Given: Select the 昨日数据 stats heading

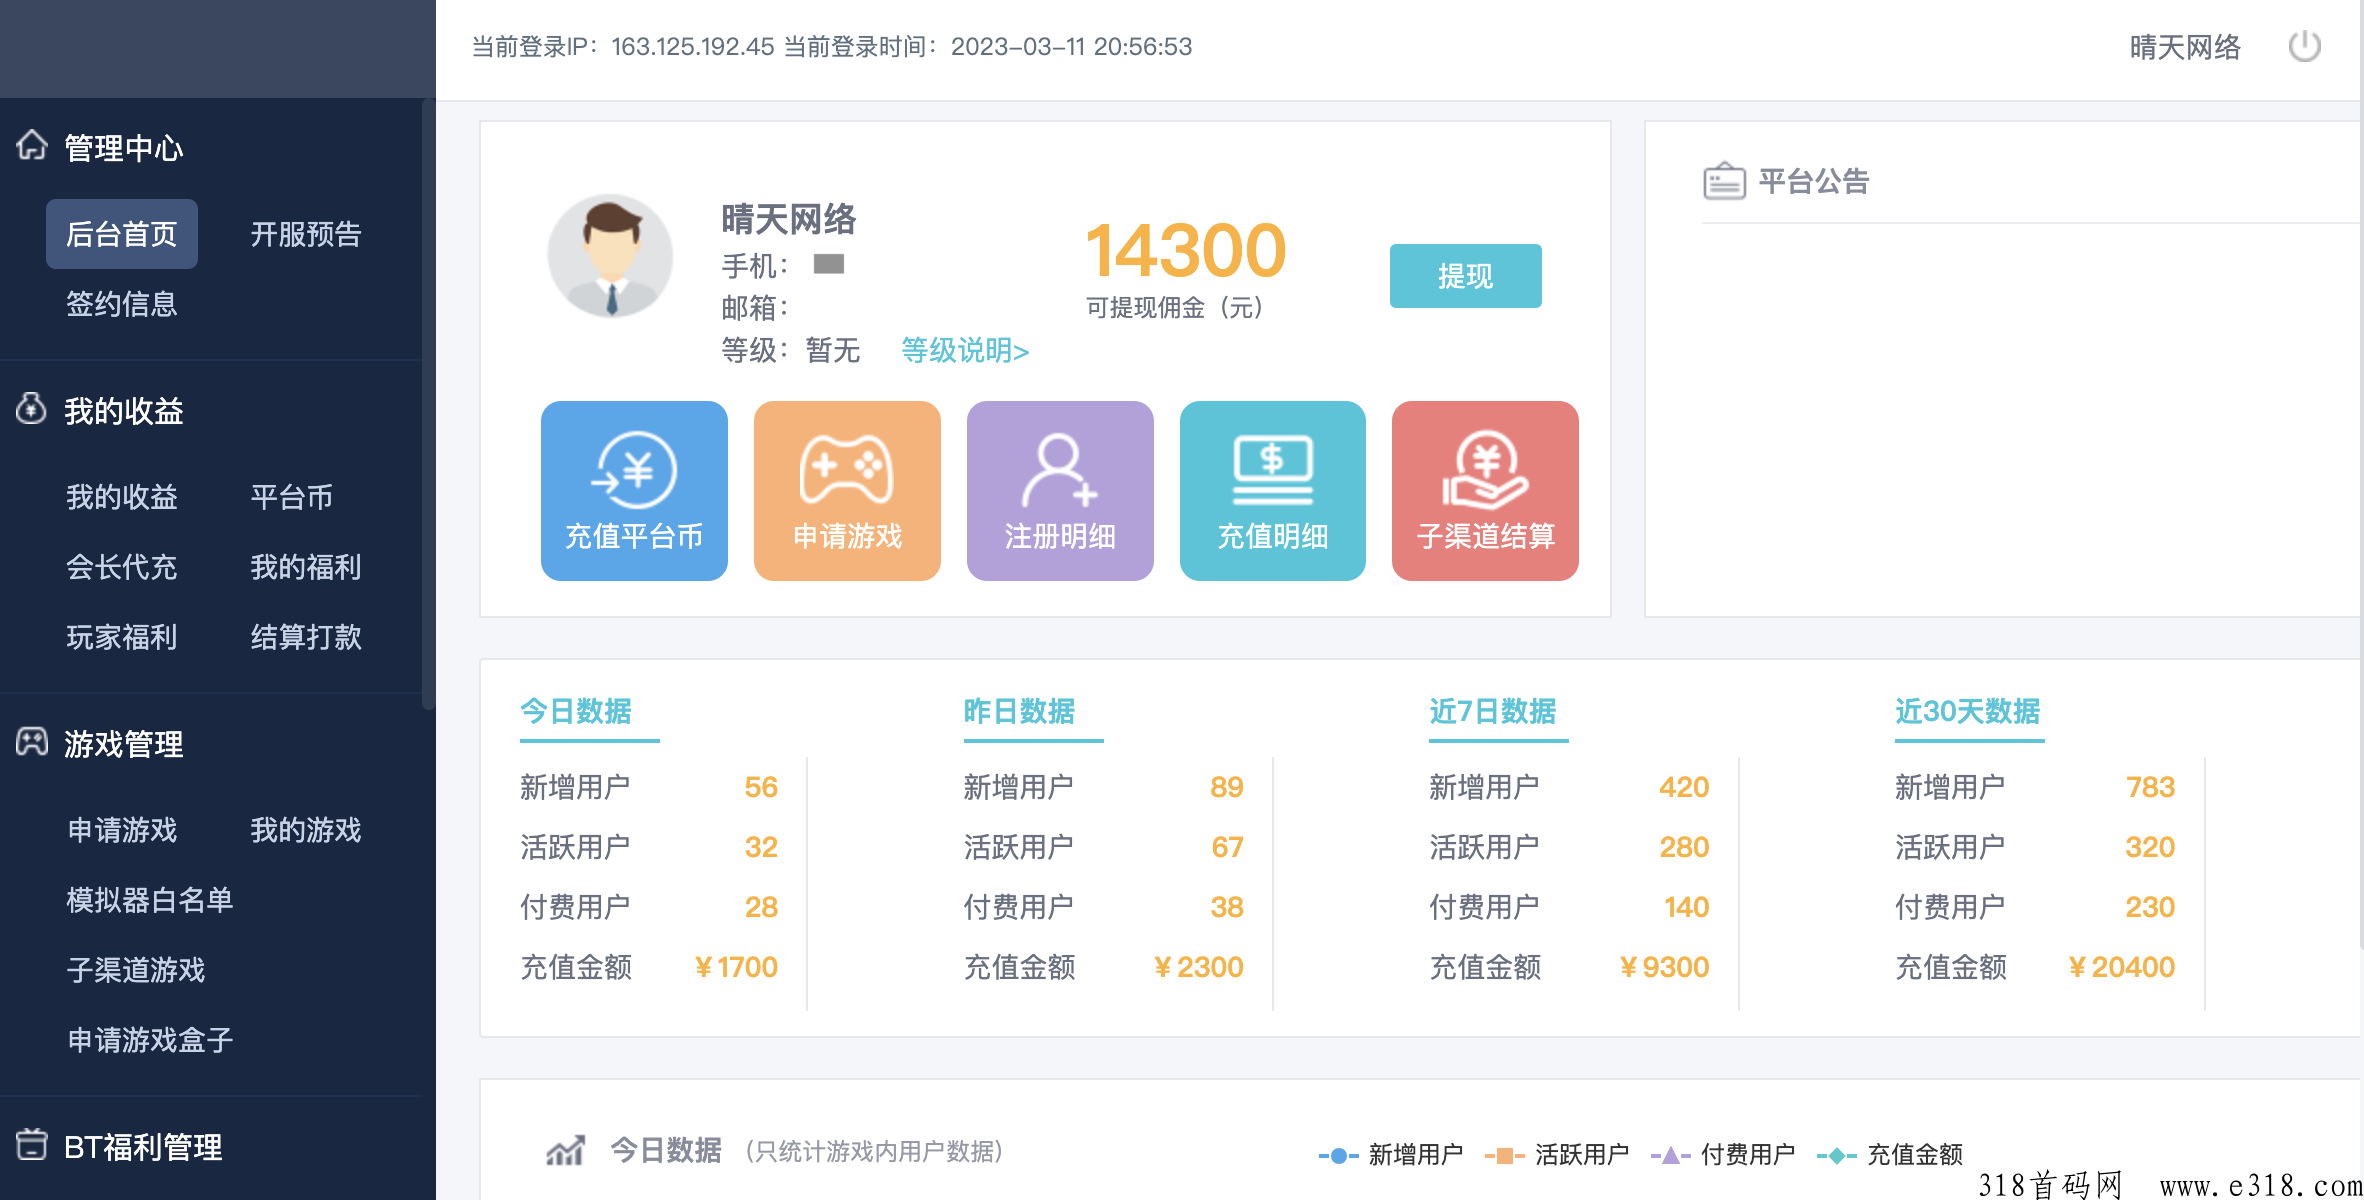Looking at the screenshot, I should 1020,711.
